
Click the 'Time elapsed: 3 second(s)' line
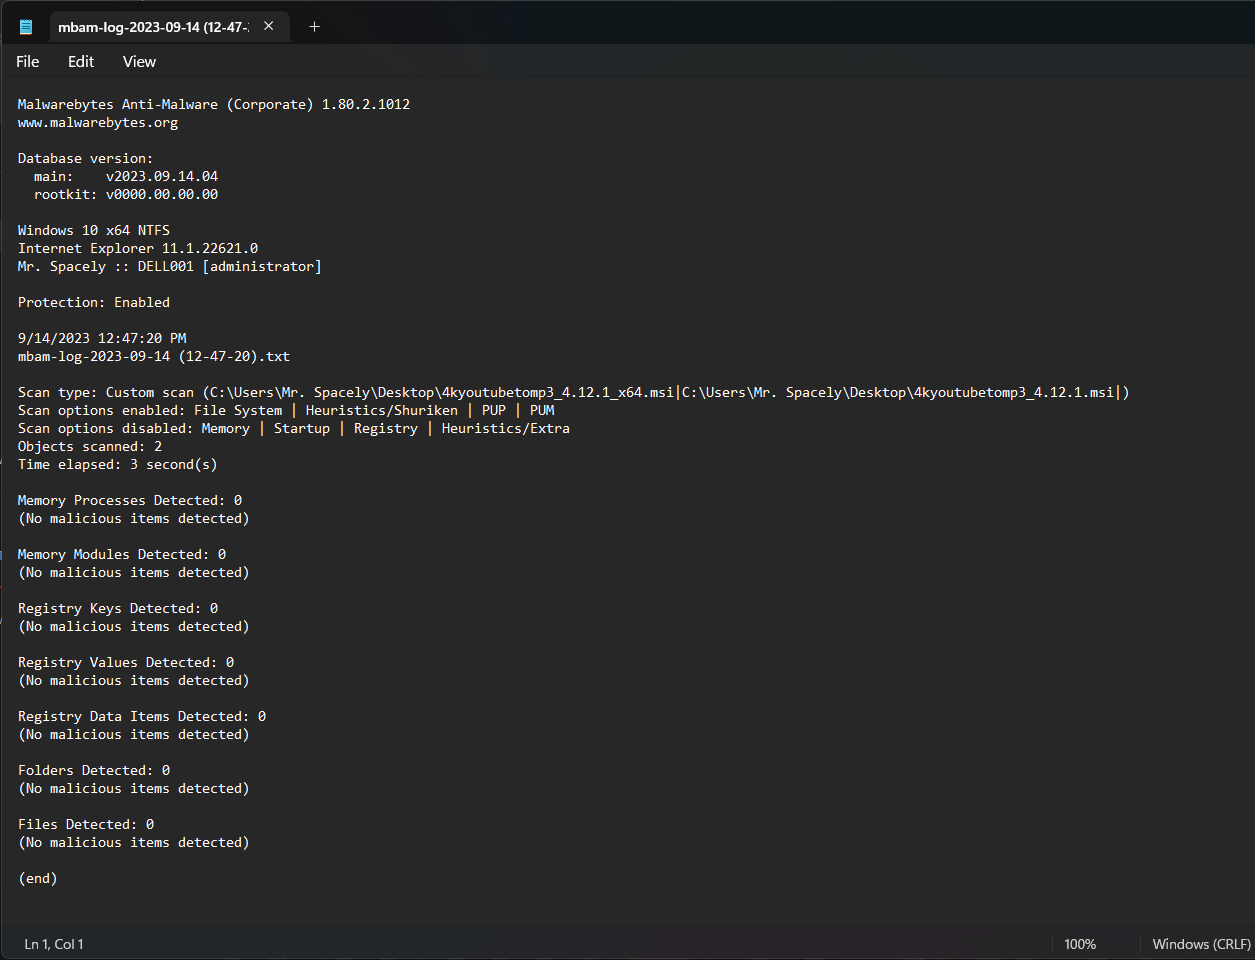(118, 464)
